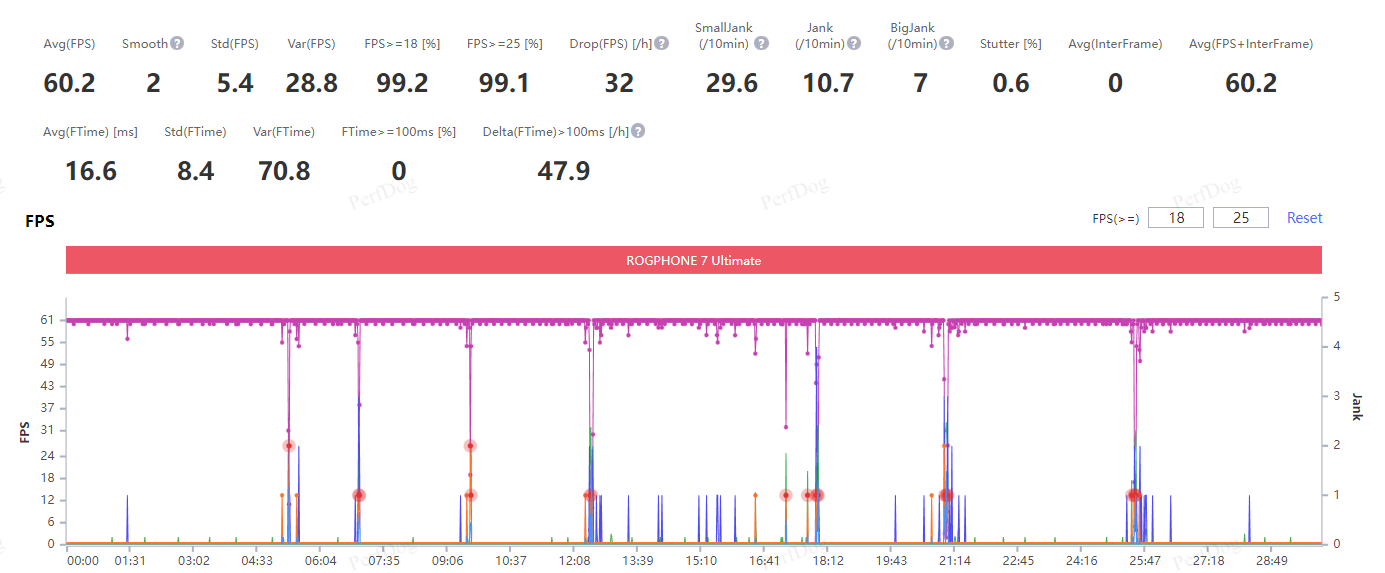Click the Avg(FTime) [ms] label
Image resolution: width=1385 pixels, height=573 pixels.
point(91,132)
